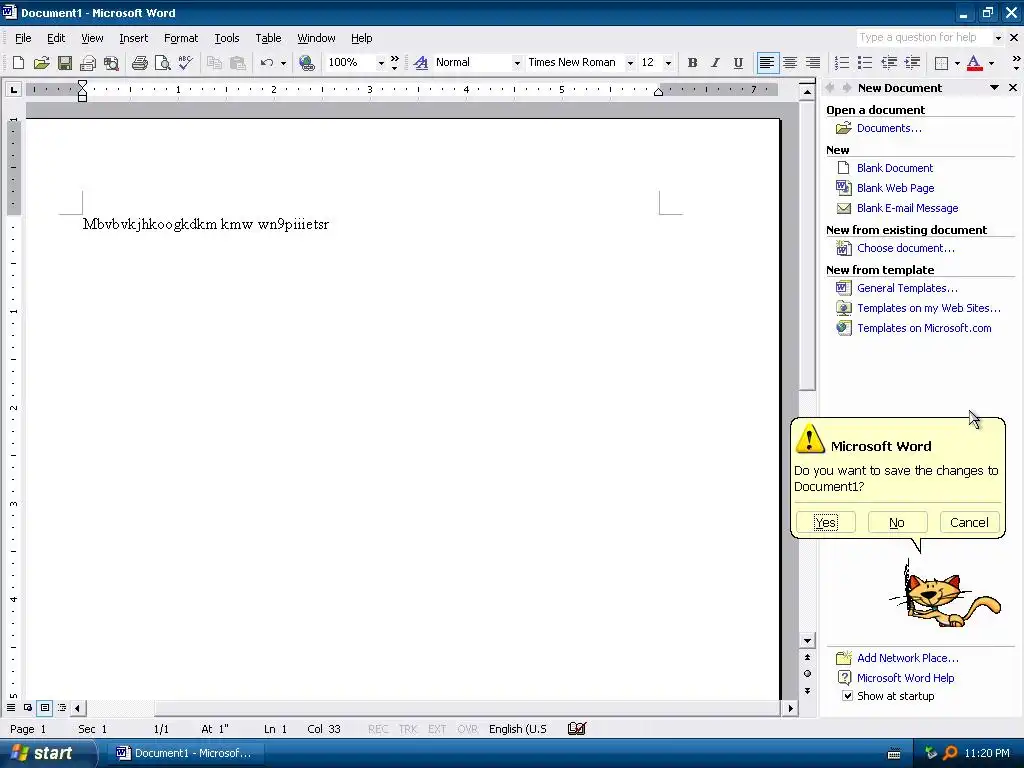Set Align Right paragraph alignment
This screenshot has height=768, width=1024.
point(812,63)
